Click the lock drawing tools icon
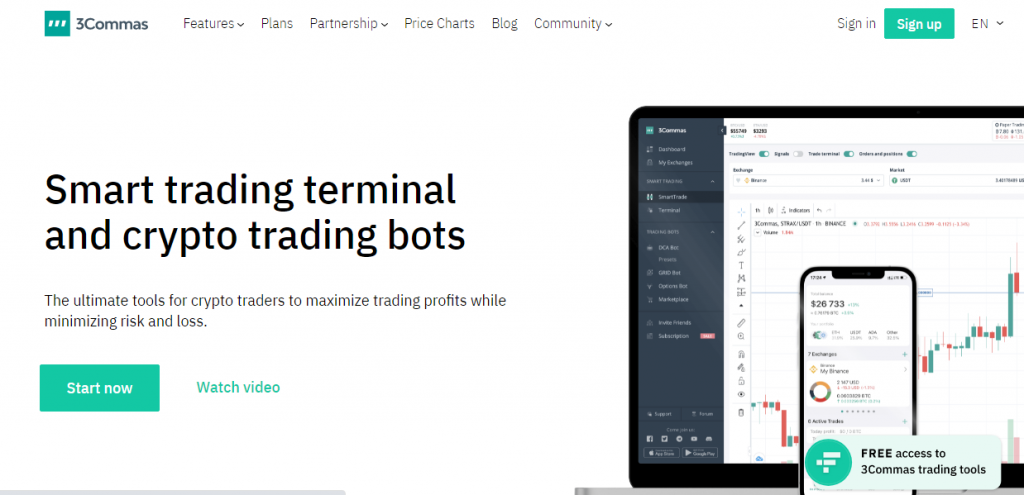This screenshot has height=495, width=1024. click(x=741, y=381)
